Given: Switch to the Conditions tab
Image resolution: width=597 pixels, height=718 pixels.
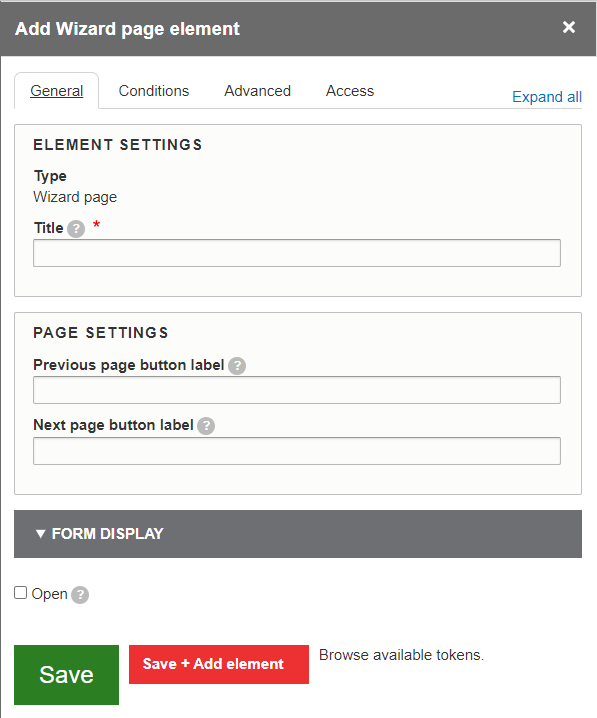Looking at the screenshot, I should (154, 91).
